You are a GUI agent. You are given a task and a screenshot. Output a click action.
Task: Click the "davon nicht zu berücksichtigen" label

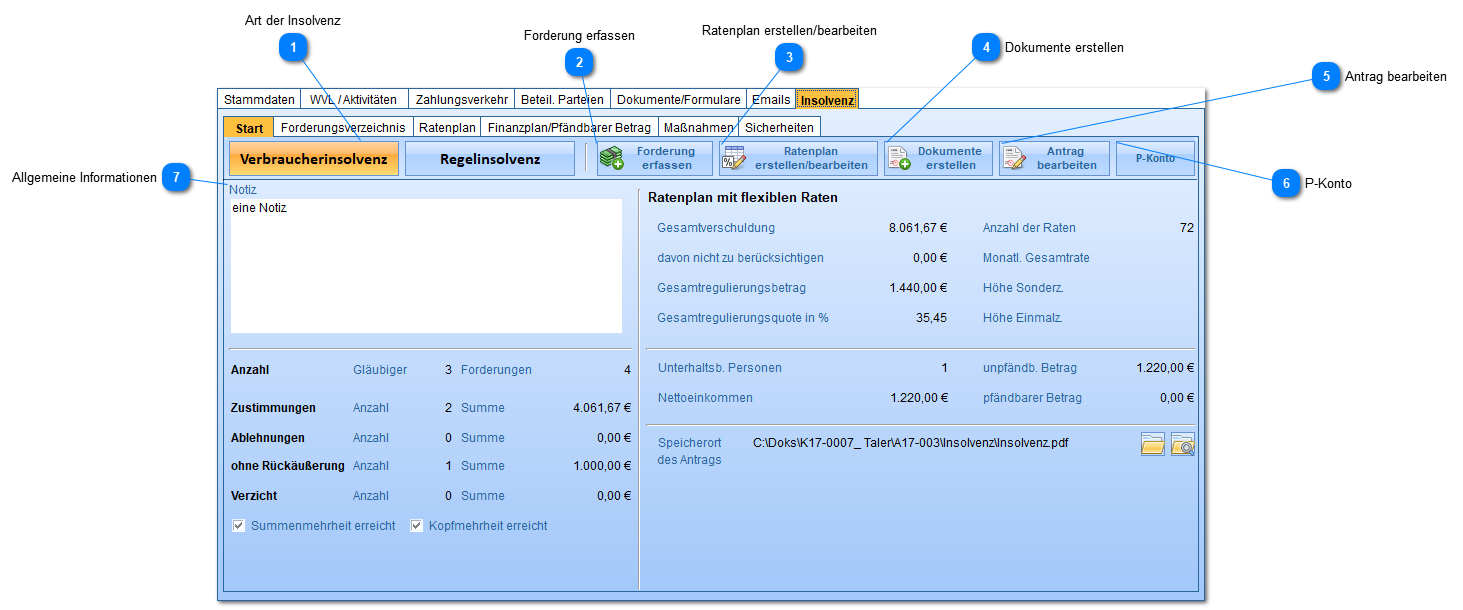tap(740, 258)
